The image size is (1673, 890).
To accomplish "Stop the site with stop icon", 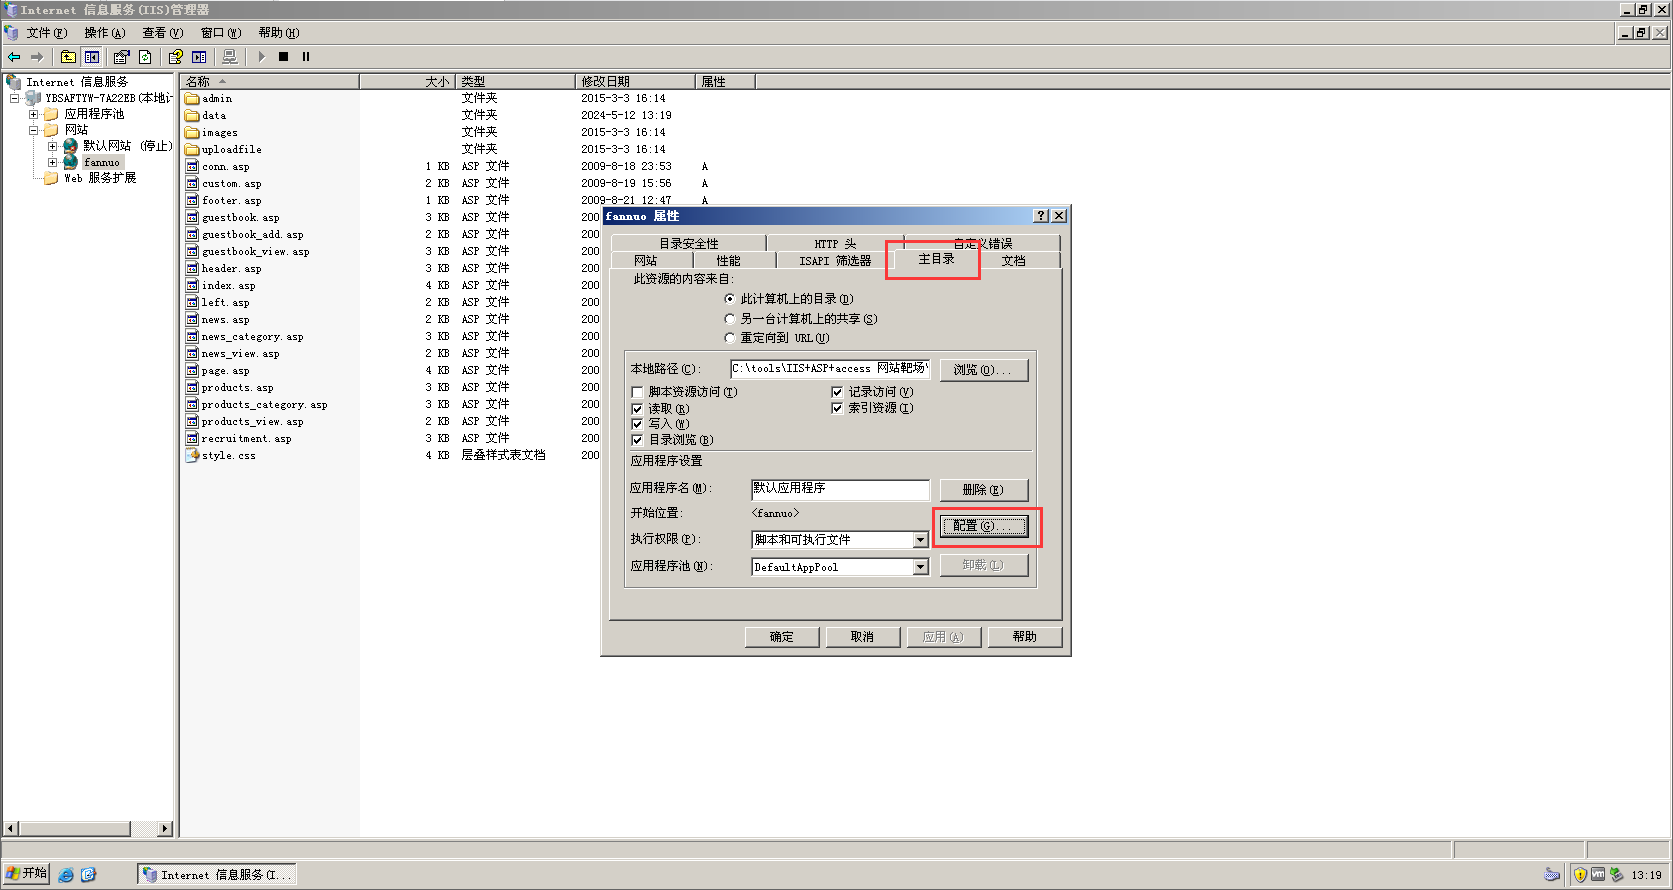I will click(x=284, y=57).
